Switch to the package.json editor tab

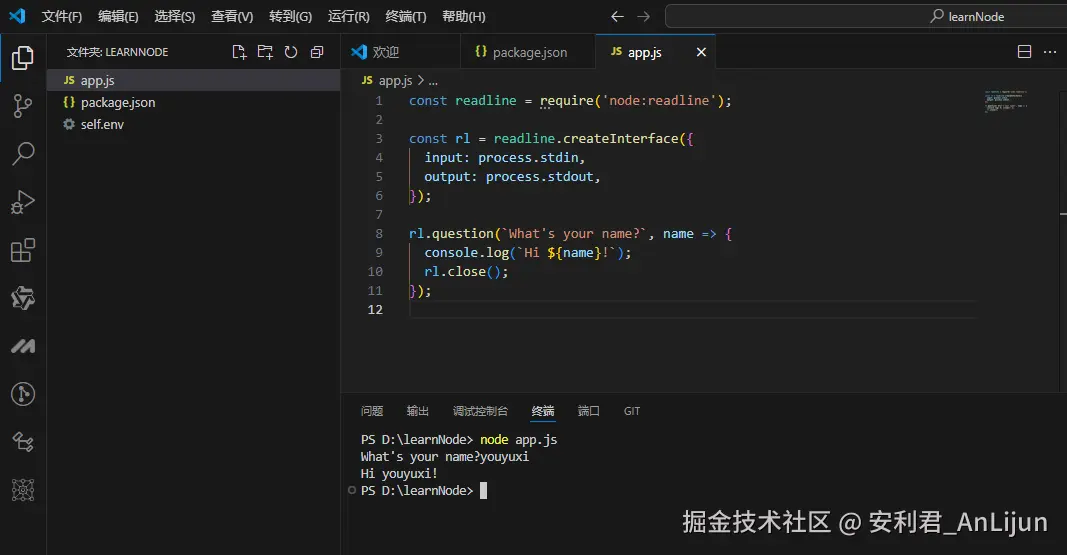[x=527, y=52]
